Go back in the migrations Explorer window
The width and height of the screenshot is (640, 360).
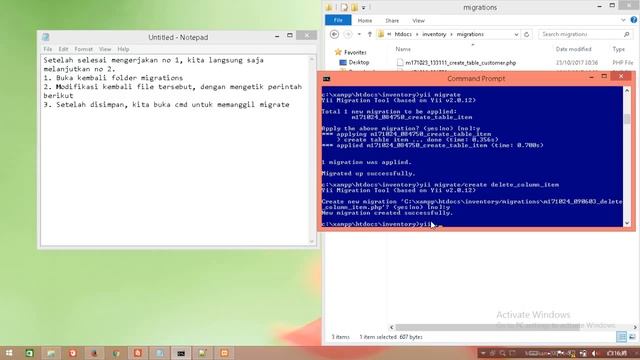click(x=334, y=34)
